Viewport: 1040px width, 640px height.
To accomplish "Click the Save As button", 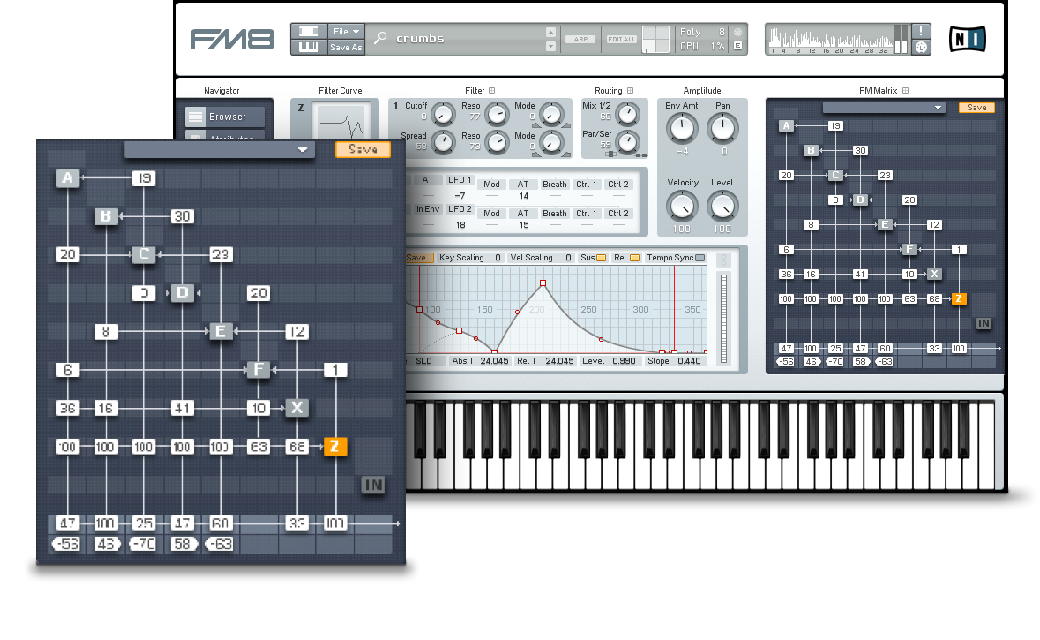I will point(346,47).
